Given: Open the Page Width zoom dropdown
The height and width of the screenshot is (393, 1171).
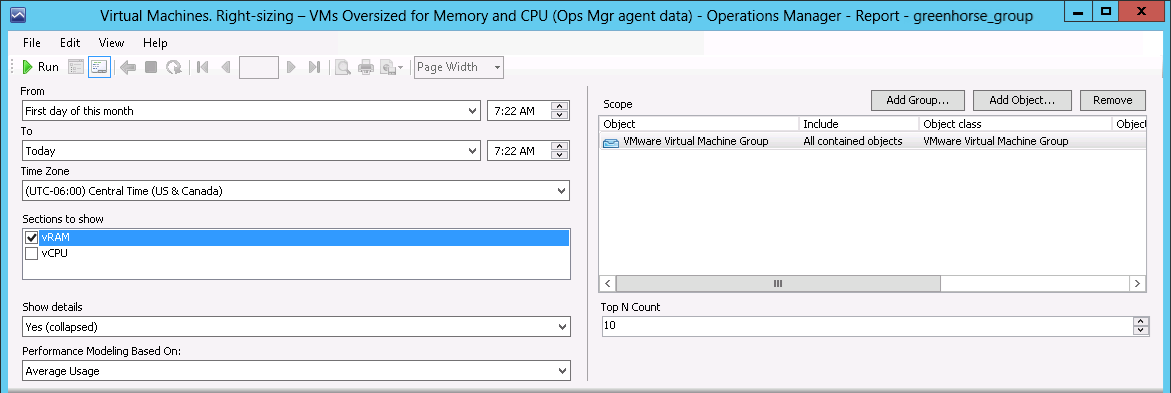Looking at the screenshot, I should (459, 67).
